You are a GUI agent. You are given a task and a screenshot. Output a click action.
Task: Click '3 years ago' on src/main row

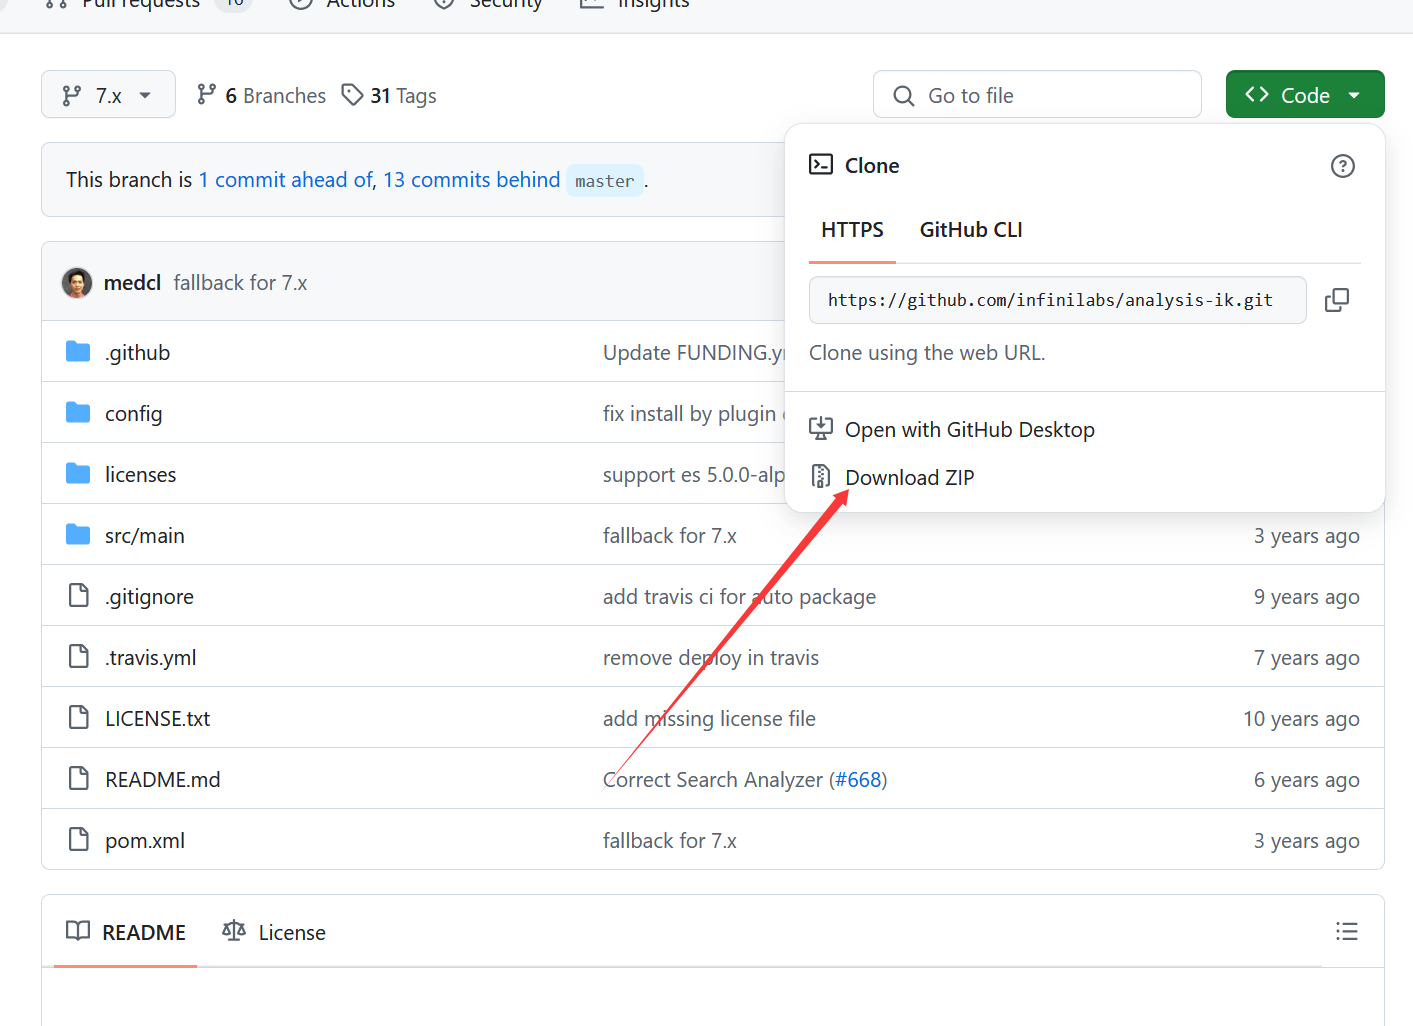coord(1307,536)
